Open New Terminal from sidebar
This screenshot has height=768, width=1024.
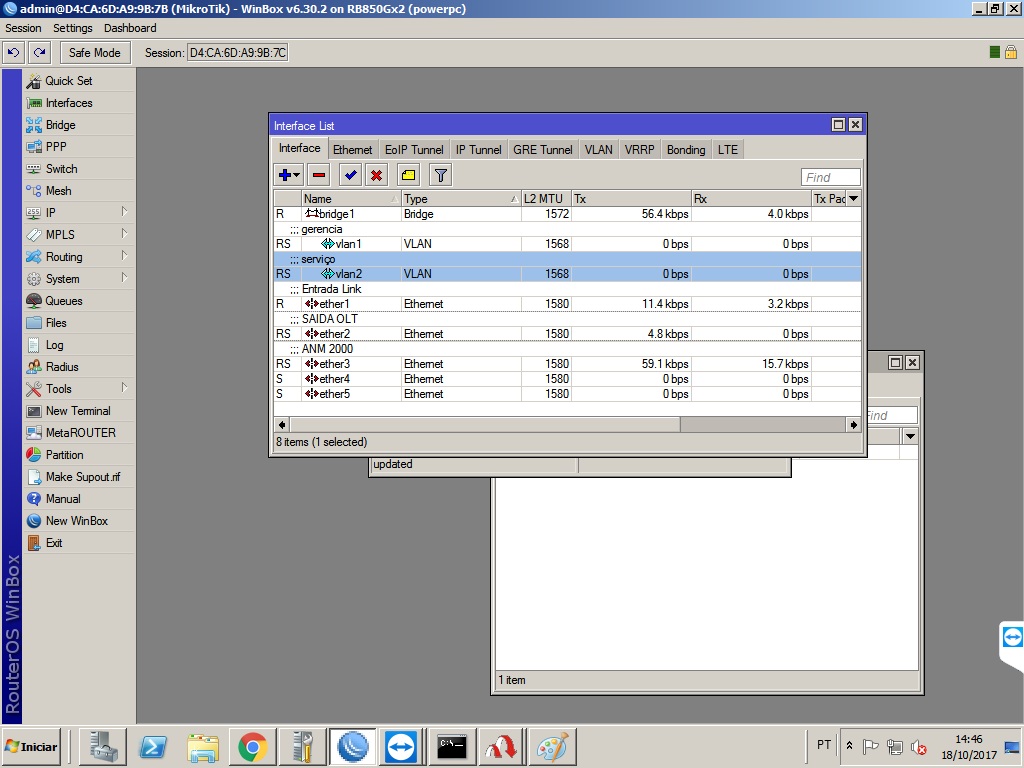click(x=78, y=411)
